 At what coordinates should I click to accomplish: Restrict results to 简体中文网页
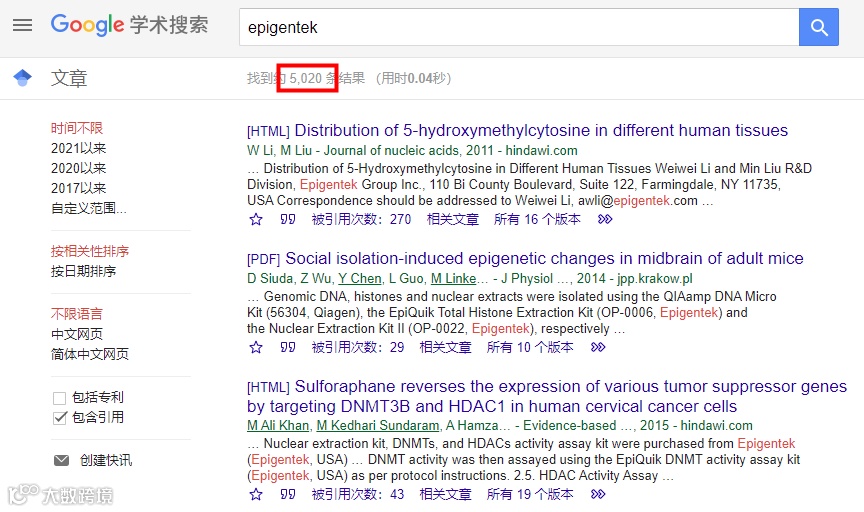(90, 354)
